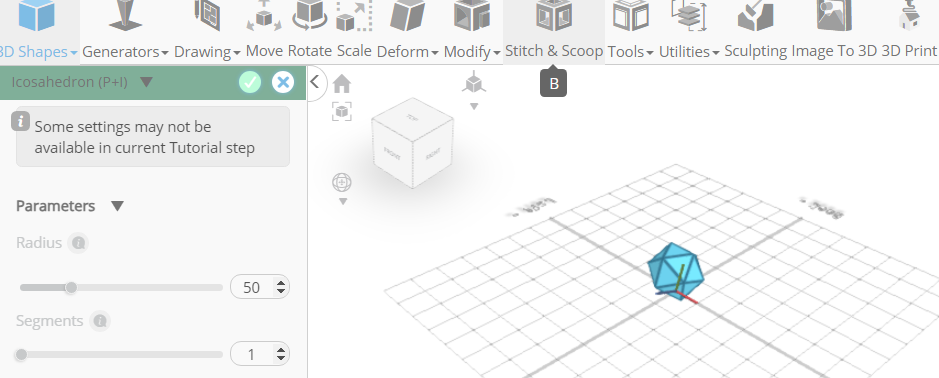Expand the arrow below perspective cube icon
The width and height of the screenshot is (939, 378).
[x=474, y=107]
